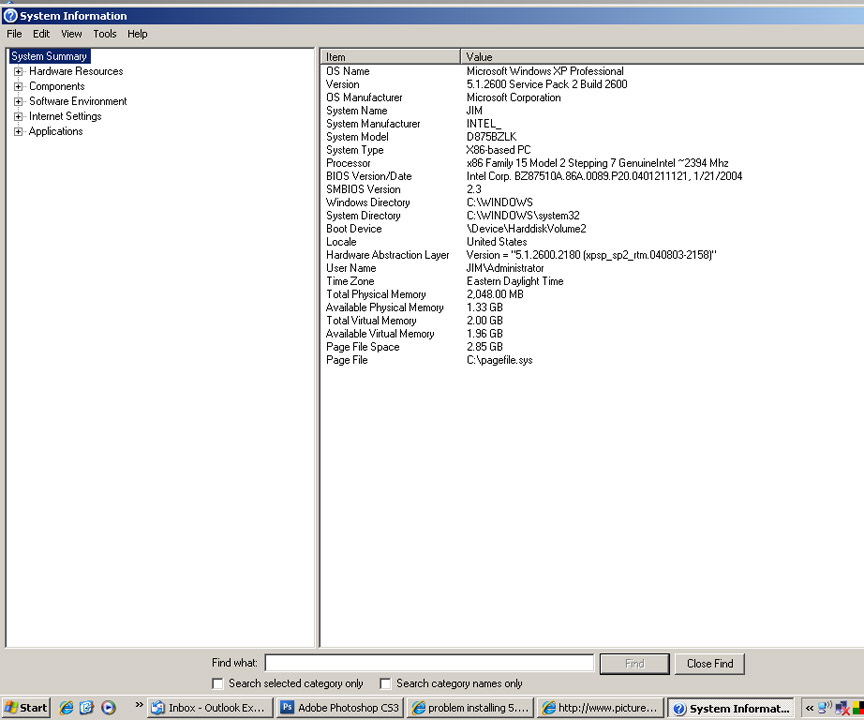Select the Processor row
This screenshot has height=720, width=864.
click(x=592, y=163)
